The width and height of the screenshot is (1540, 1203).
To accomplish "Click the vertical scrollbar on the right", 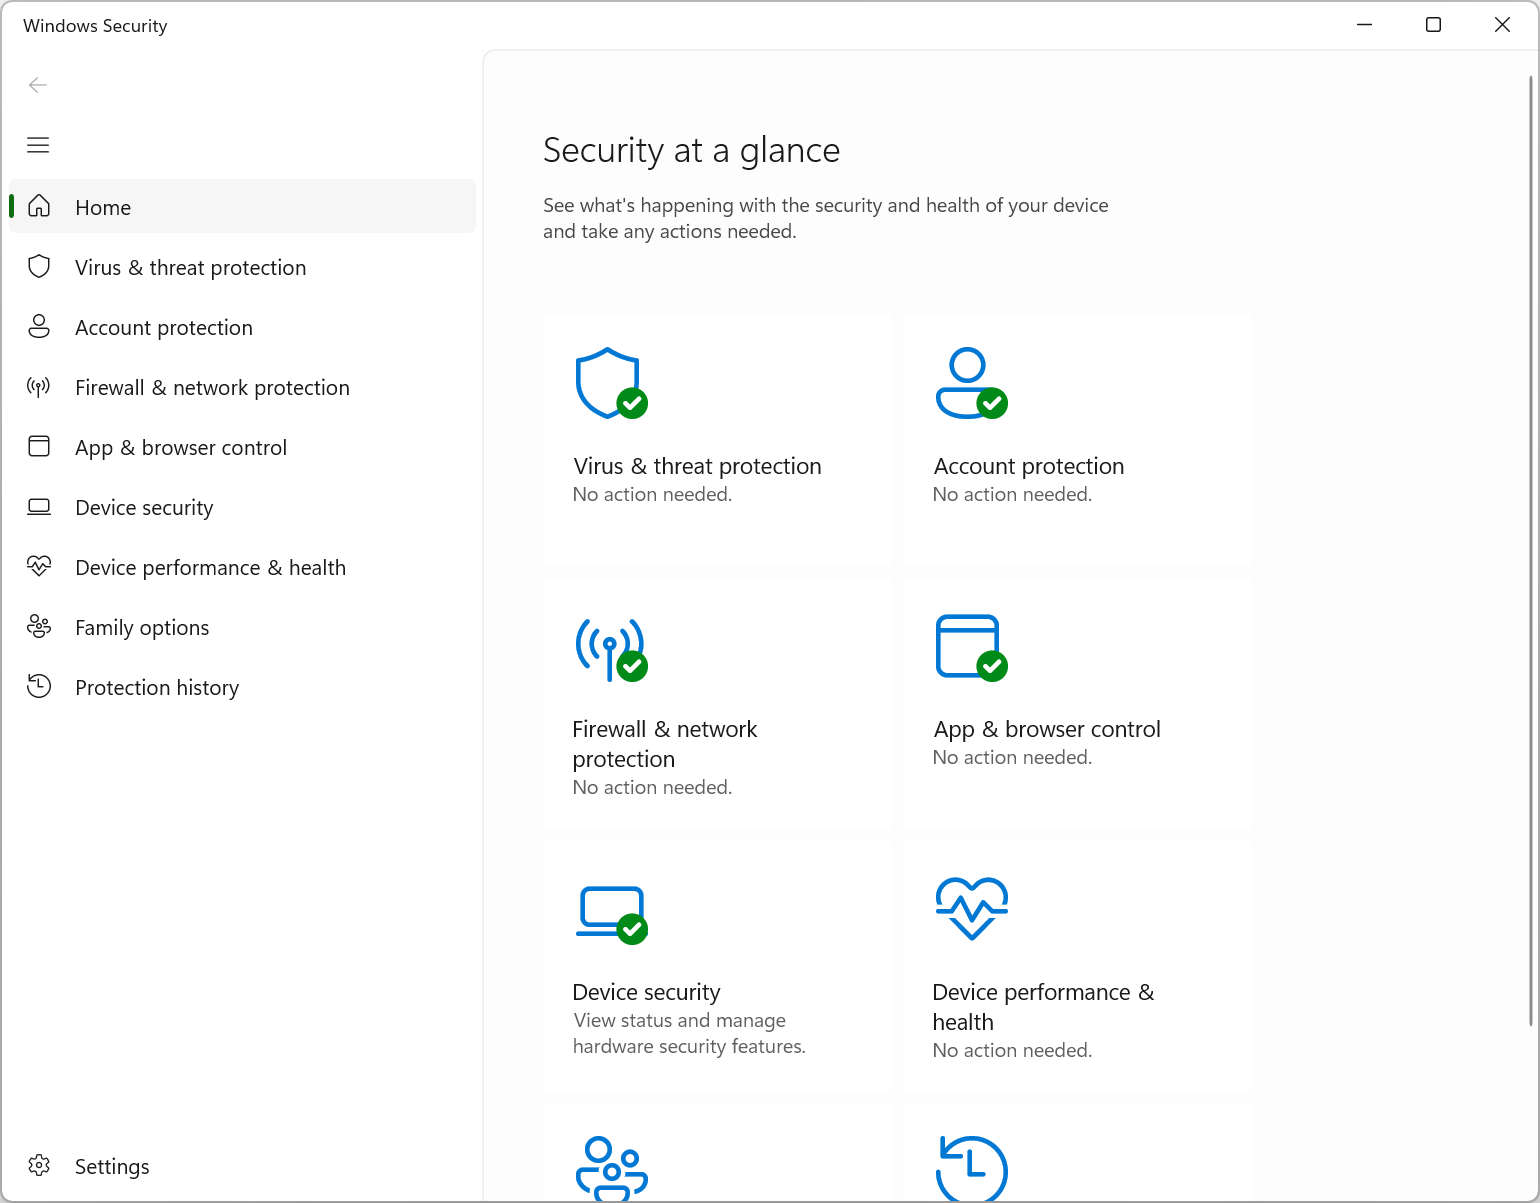I will (1531, 550).
